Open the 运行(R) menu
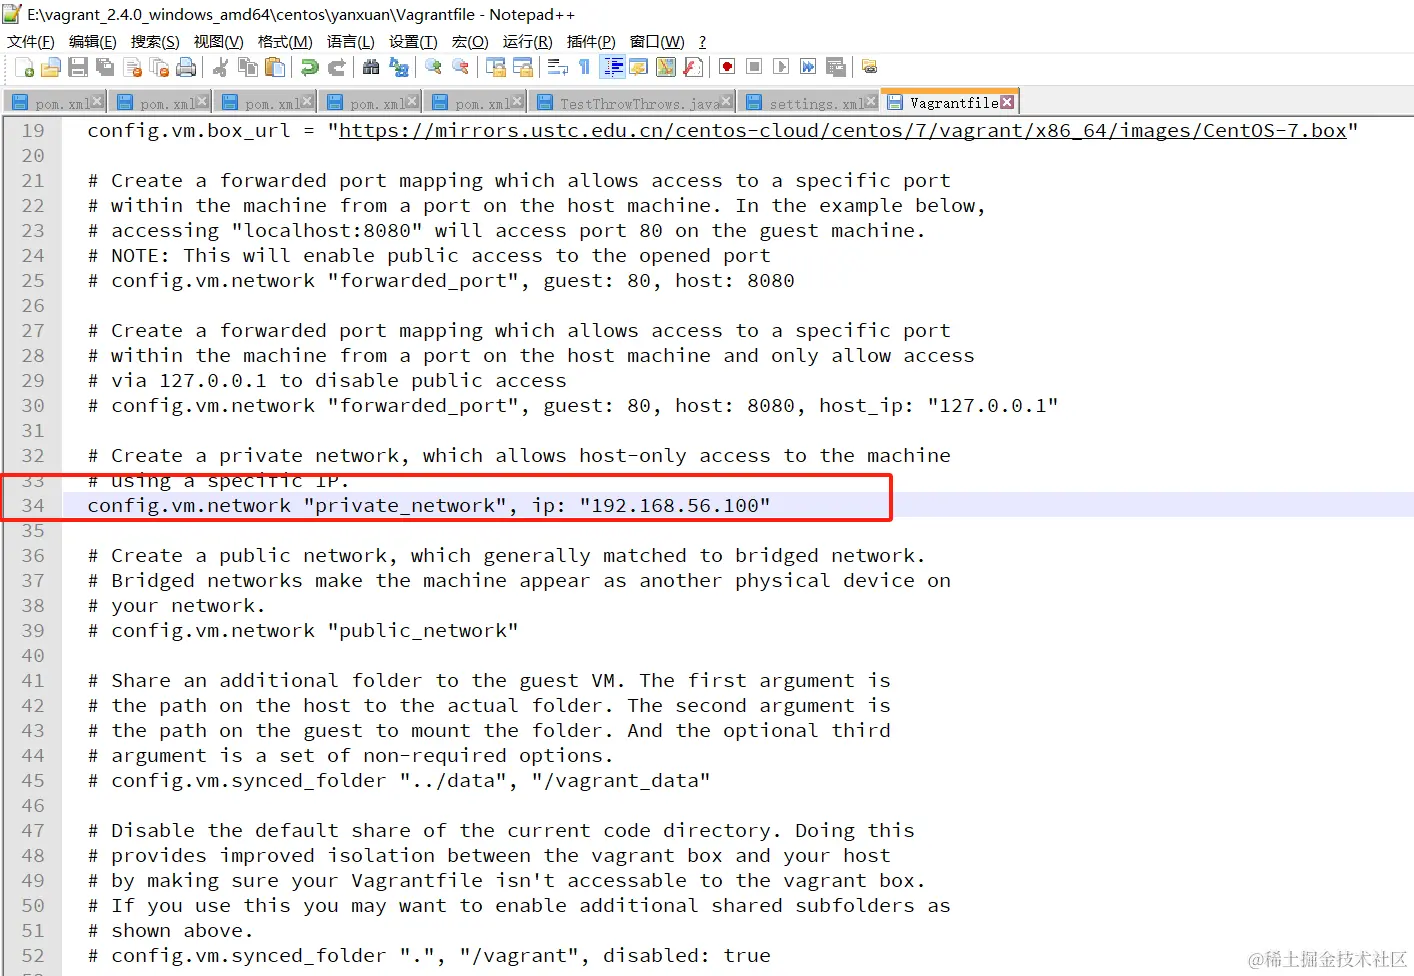Viewport: 1414px width, 976px height. [x=527, y=41]
